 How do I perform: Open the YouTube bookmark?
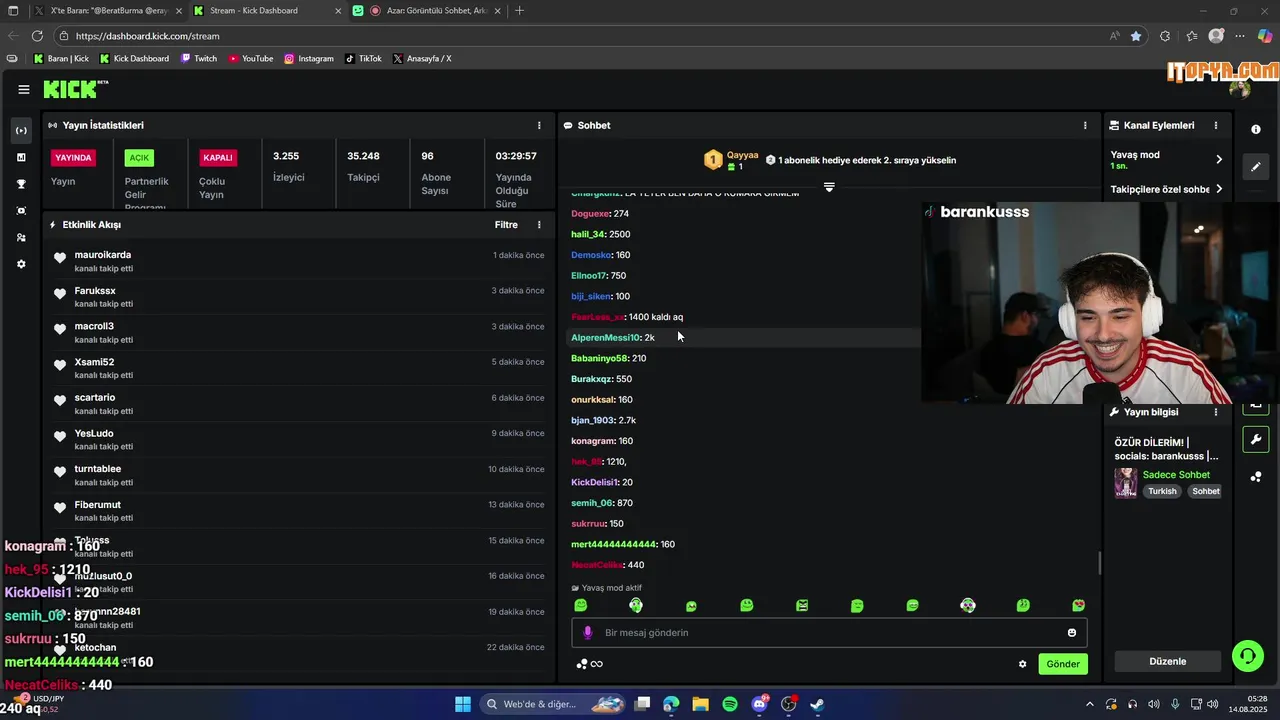click(250, 58)
